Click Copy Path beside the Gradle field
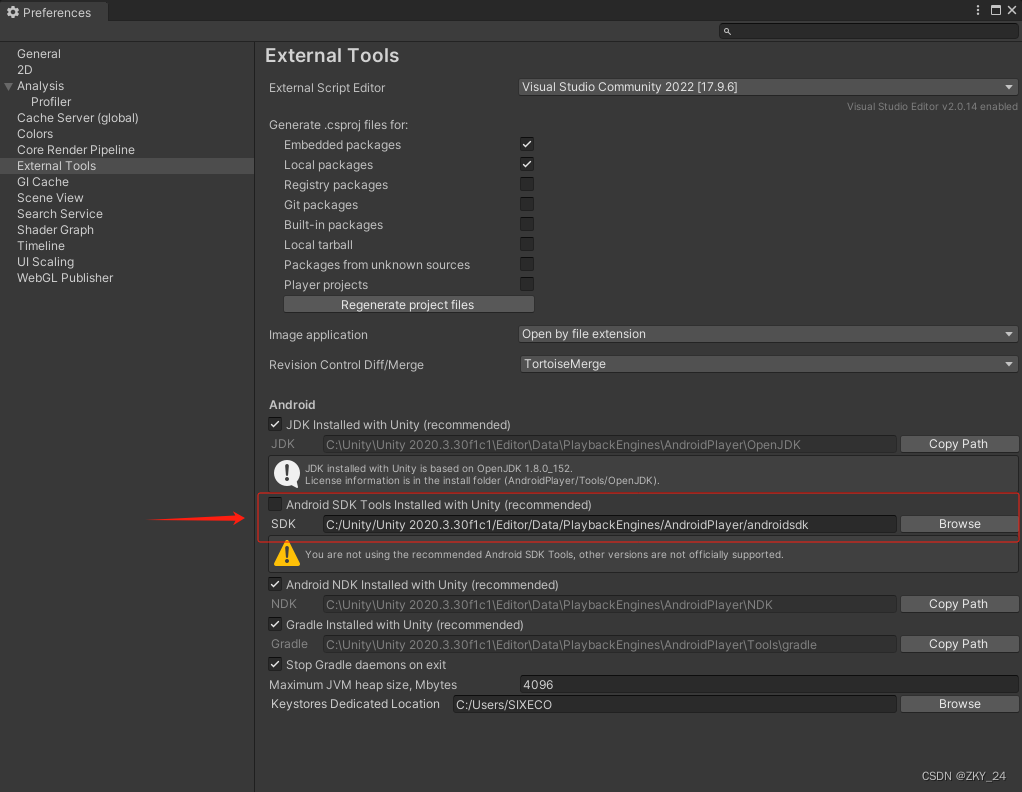This screenshot has width=1022, height=792. pyautogui.click(x=958, y=643)
